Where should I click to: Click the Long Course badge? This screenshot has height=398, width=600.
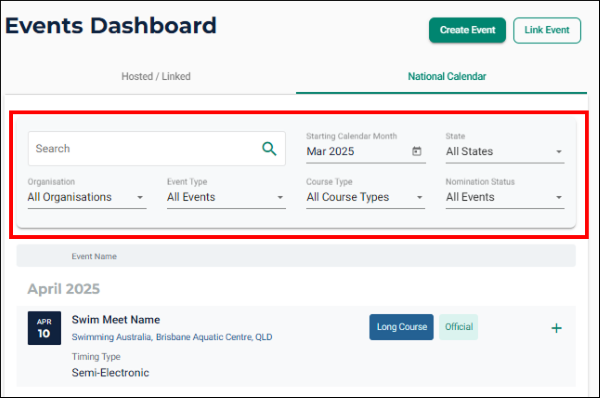tap(401, 327)
